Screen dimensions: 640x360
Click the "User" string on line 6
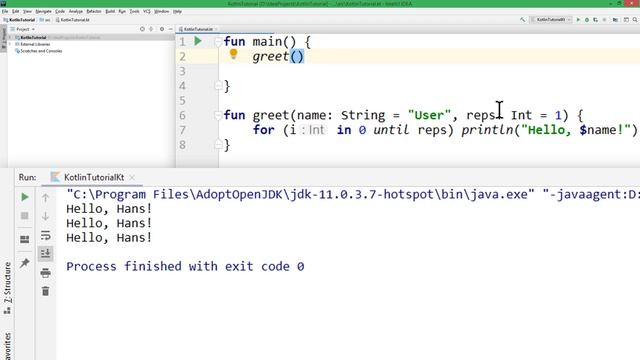tap(429, 115)
